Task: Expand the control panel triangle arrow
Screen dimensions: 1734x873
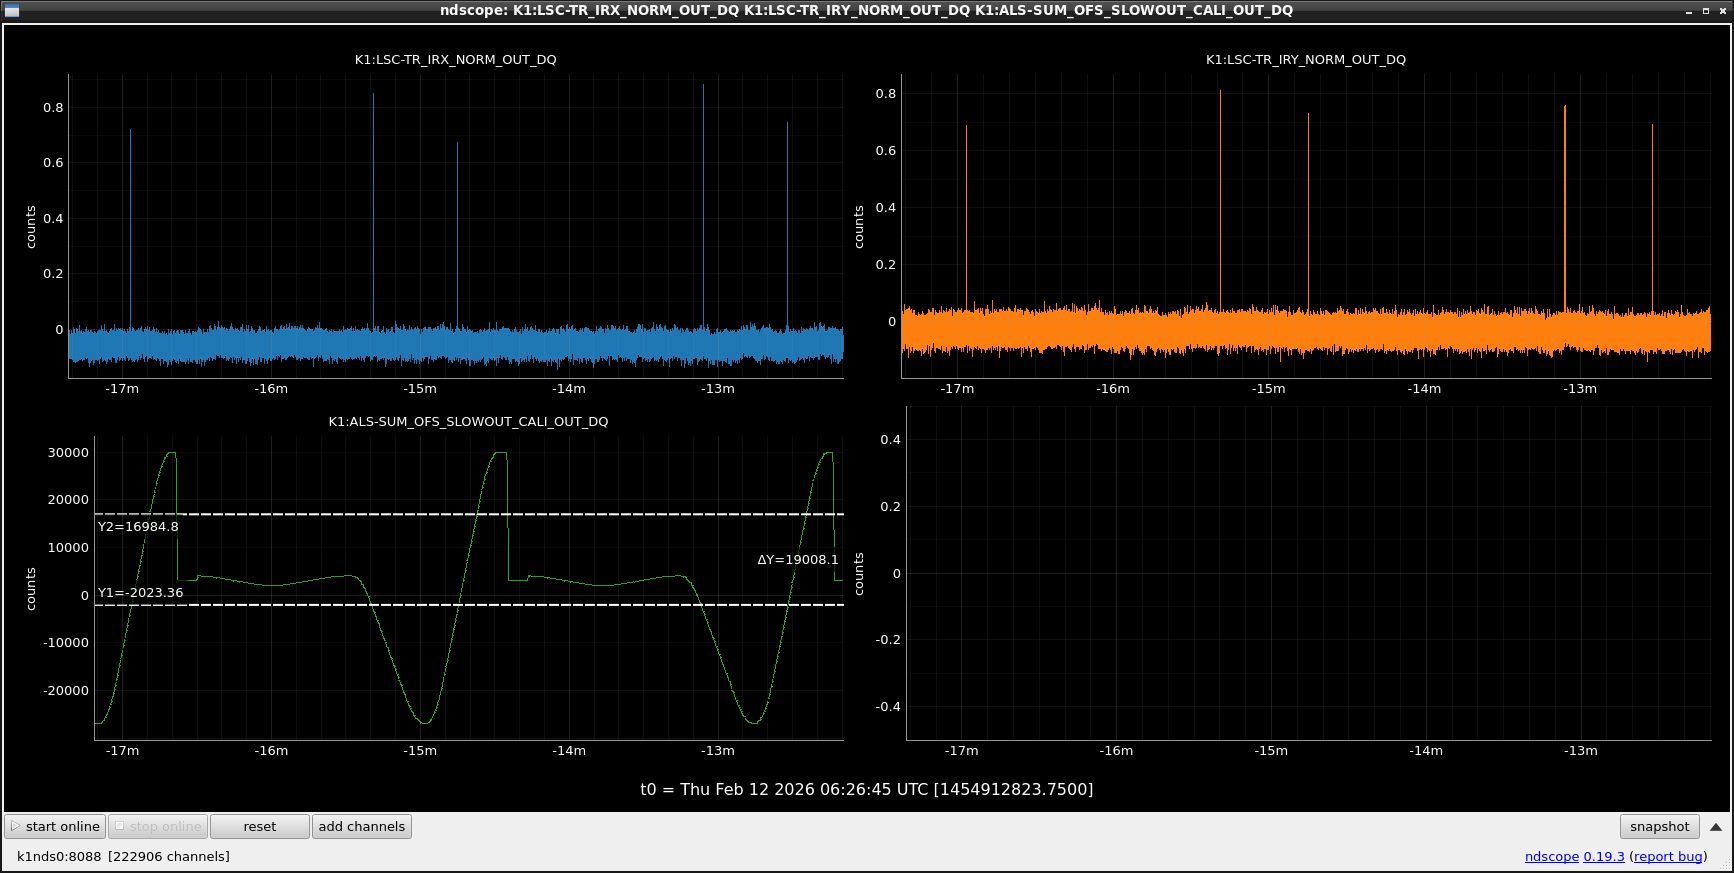Action: [1716, 827]
